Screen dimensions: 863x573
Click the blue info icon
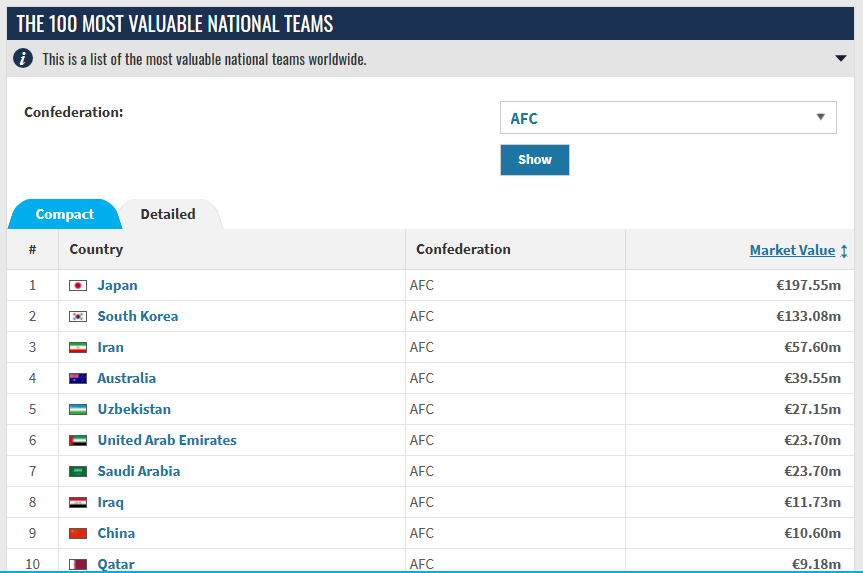point(23,58)
